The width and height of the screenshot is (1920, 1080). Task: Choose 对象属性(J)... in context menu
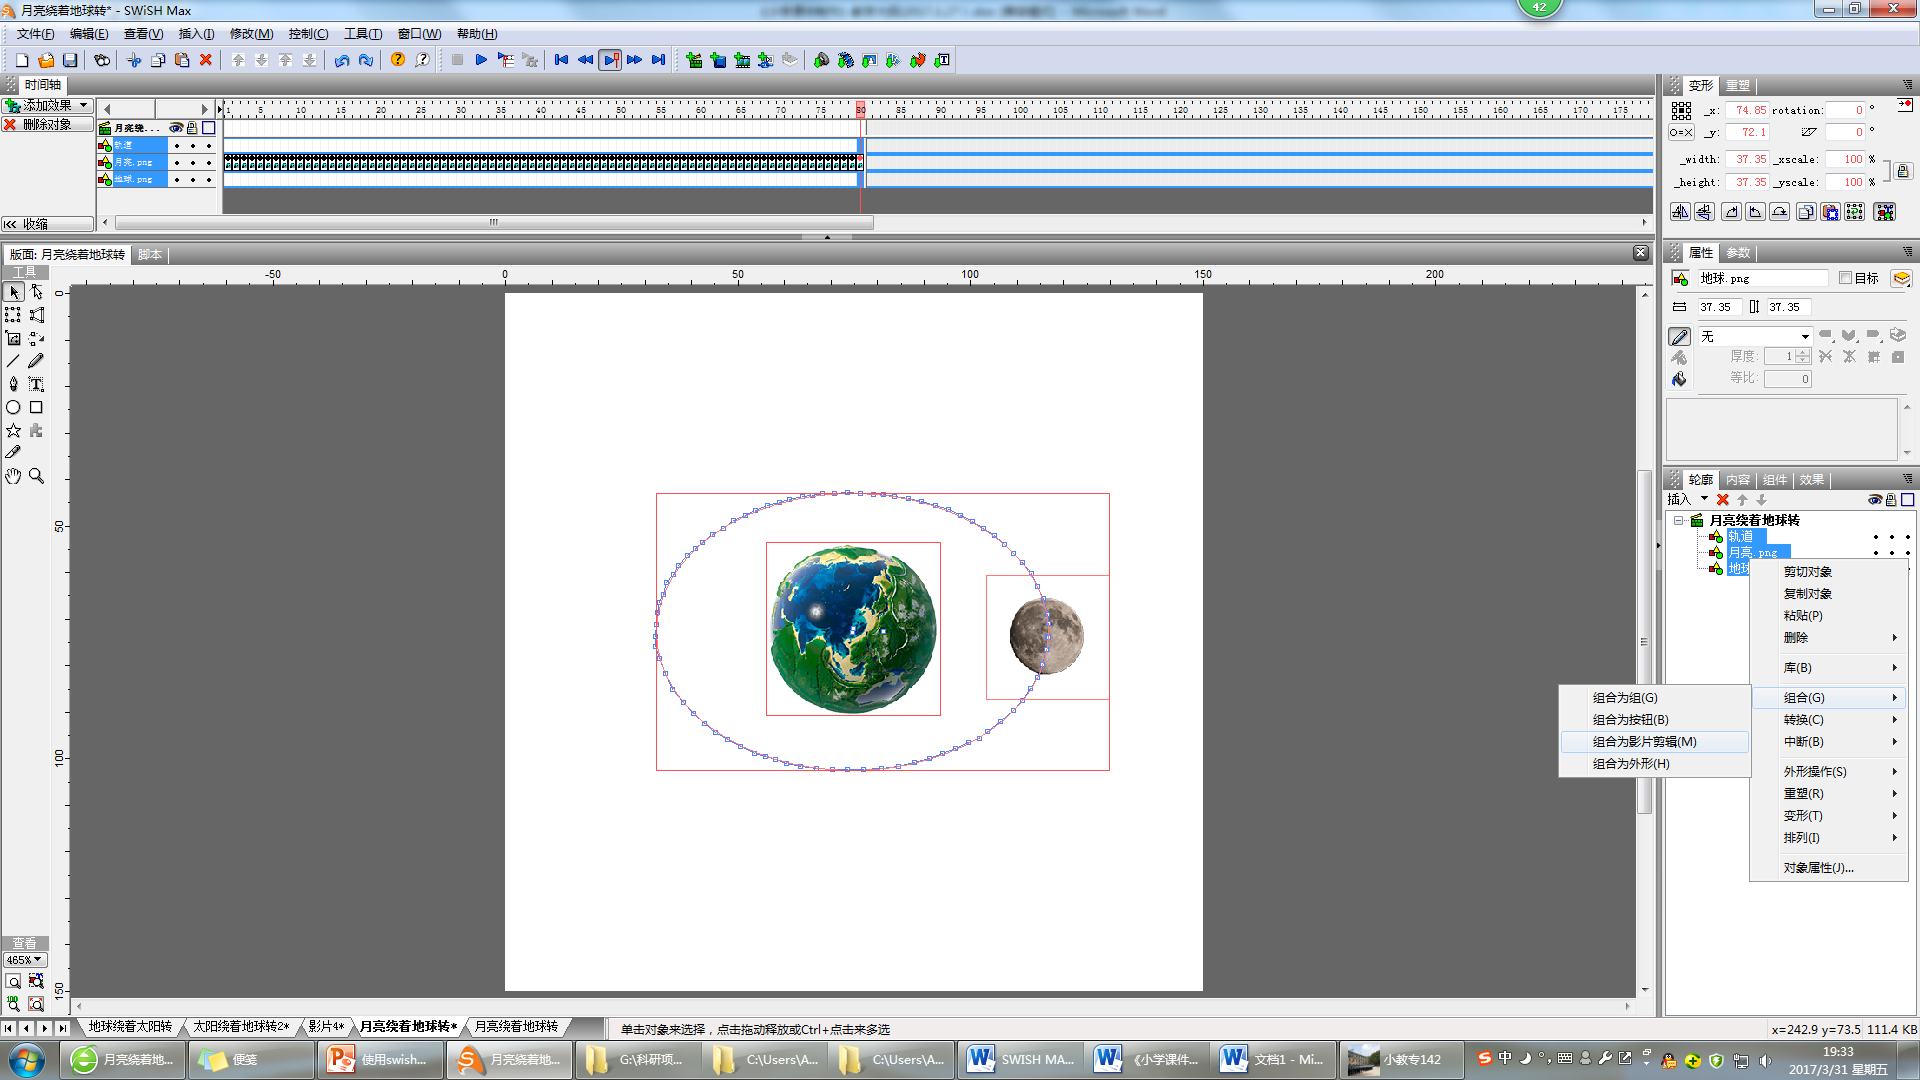[1830, 867]
